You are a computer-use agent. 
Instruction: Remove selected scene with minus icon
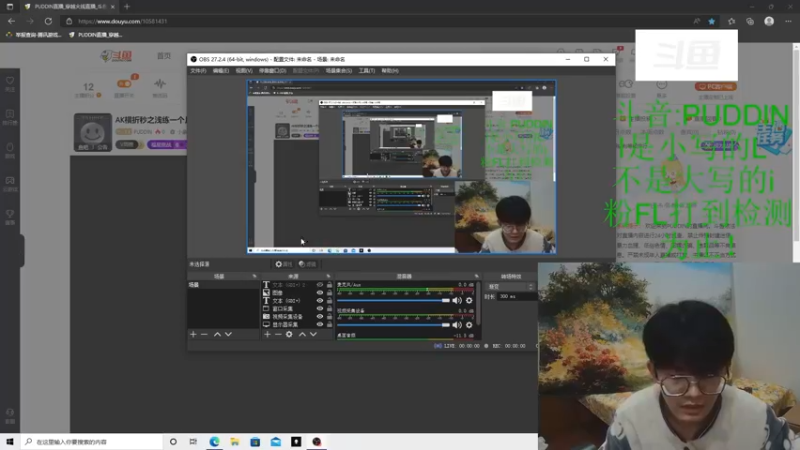click(x=204, y=334)
